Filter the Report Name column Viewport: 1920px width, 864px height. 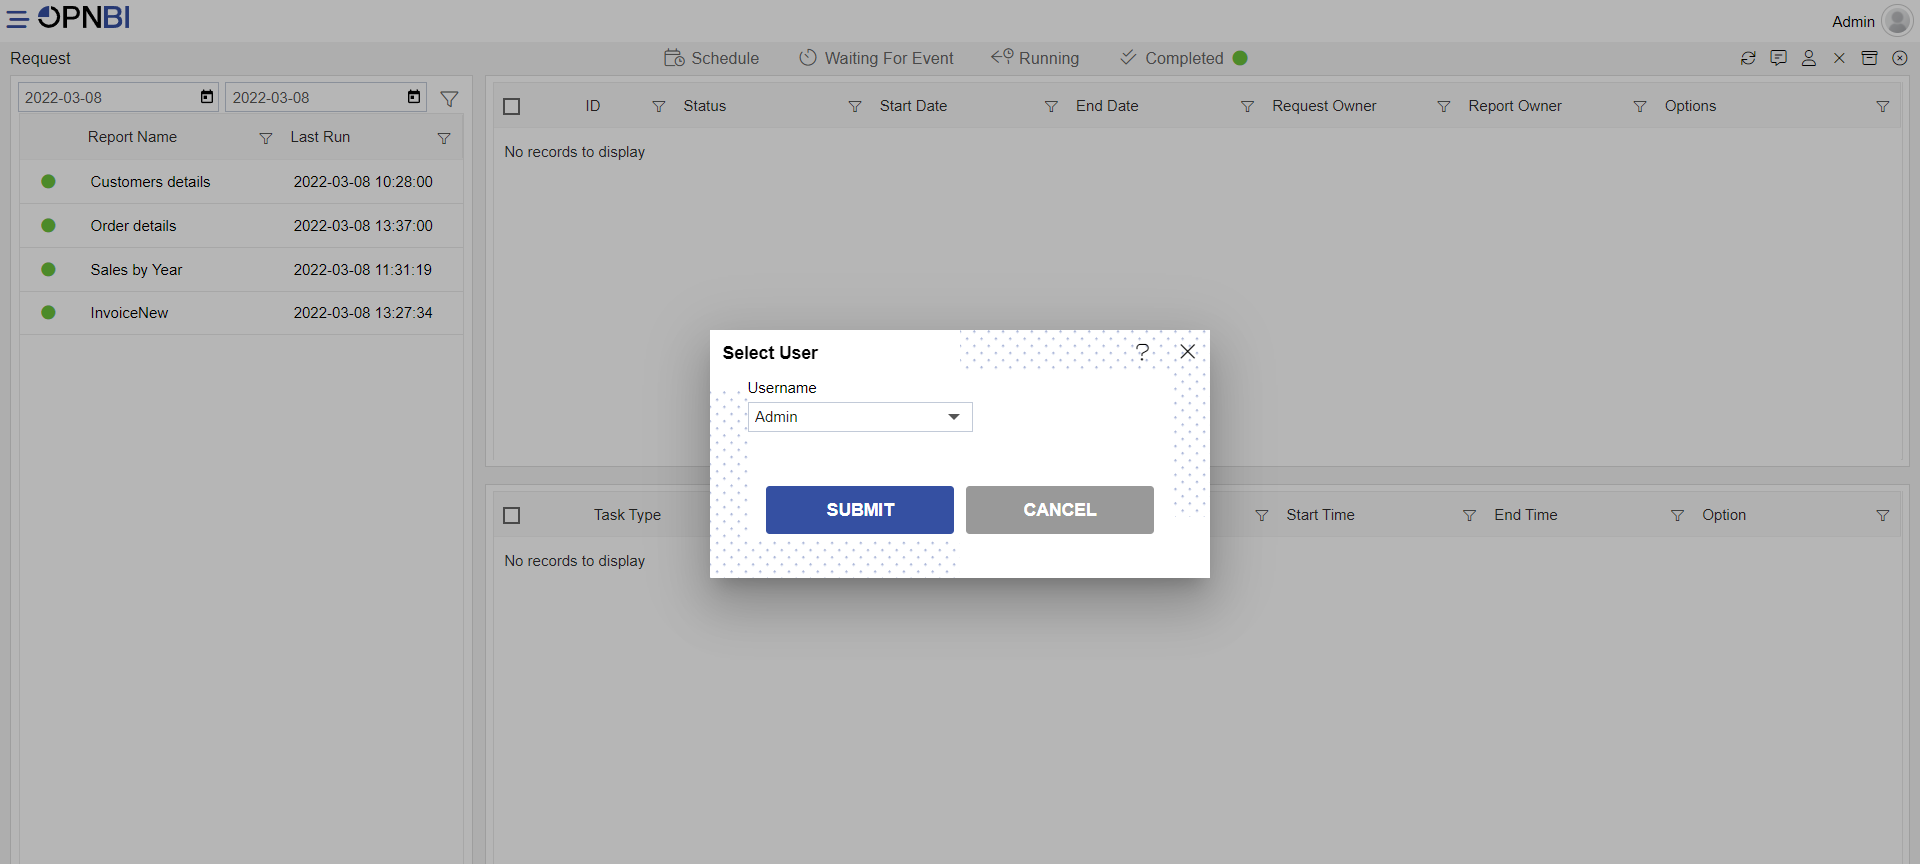pos(266,138)
